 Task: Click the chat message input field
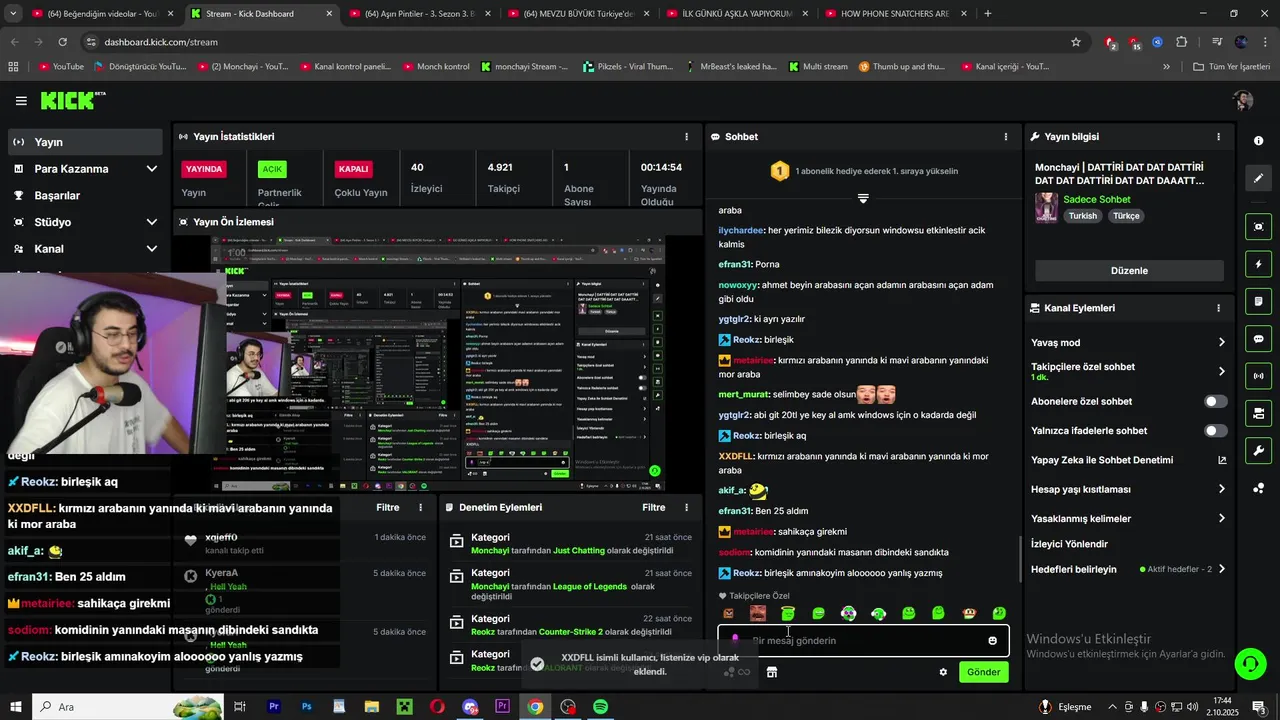click(x=863, y=641)
